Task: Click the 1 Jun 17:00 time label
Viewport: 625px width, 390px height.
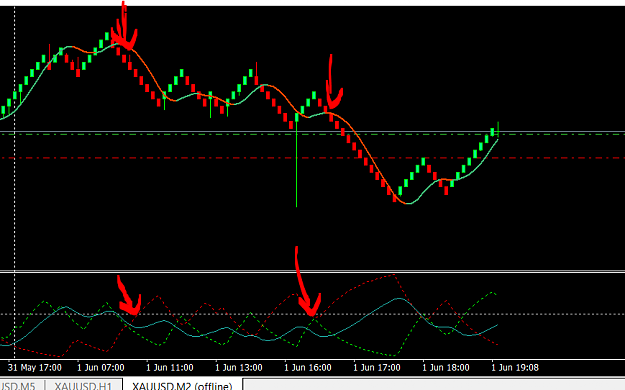Action: click(x=377, y=368)
